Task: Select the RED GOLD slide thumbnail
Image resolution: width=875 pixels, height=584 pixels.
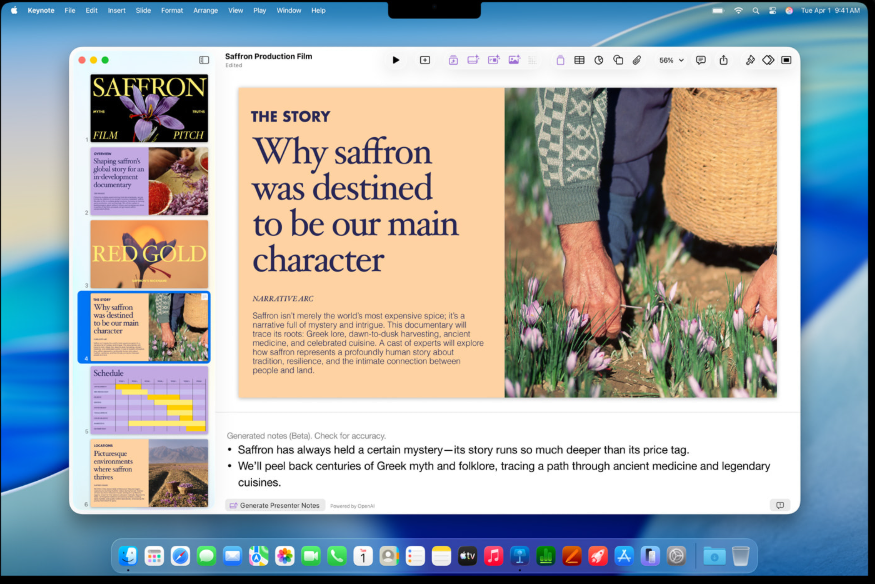Action: pyautogui.click(x=149, y=254)
